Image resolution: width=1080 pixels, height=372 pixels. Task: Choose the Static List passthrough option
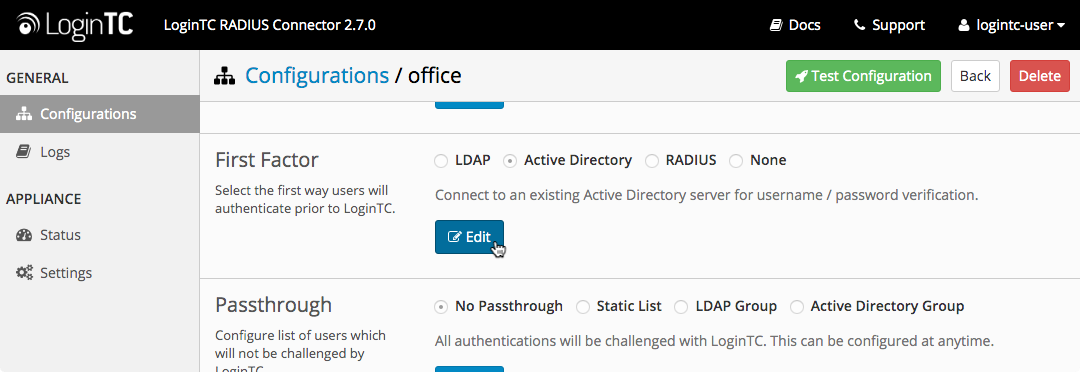583,307
